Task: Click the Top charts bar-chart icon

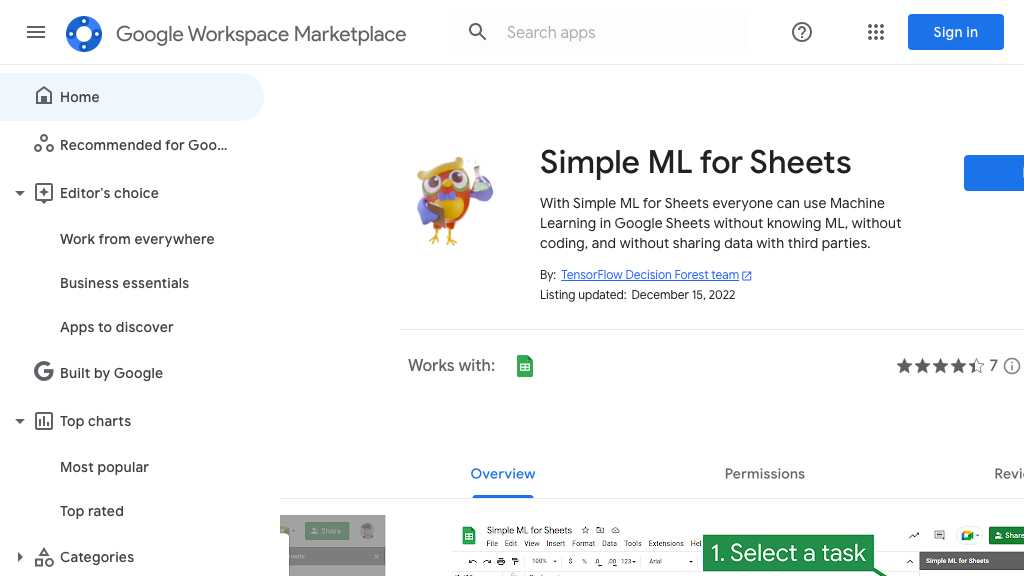Action: (44, 421)
